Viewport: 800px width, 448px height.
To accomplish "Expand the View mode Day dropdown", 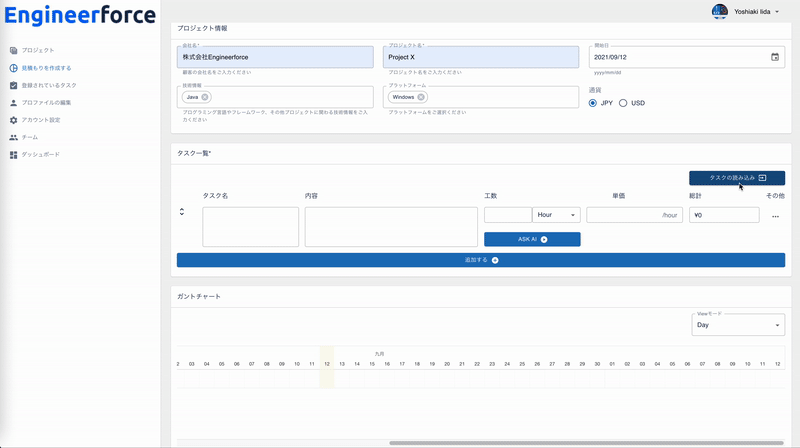I will pyautogui.click(x=738, y=325).
